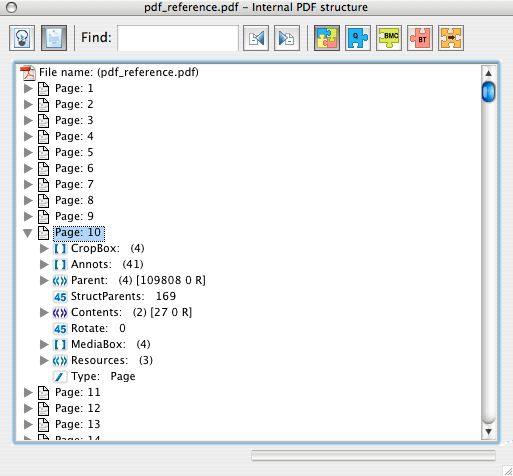
Task: Click the page icon of Page: 5
Action: 43,153
